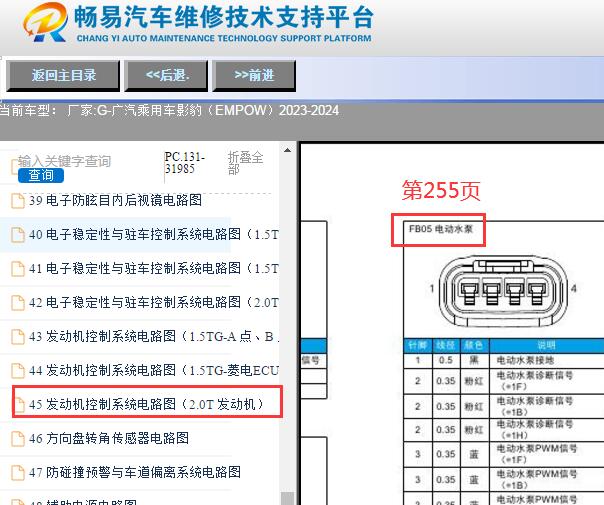Open item 43 发动机控制系统电路图 1.5TG-A

pyautogui.click(x=153, y=336)
